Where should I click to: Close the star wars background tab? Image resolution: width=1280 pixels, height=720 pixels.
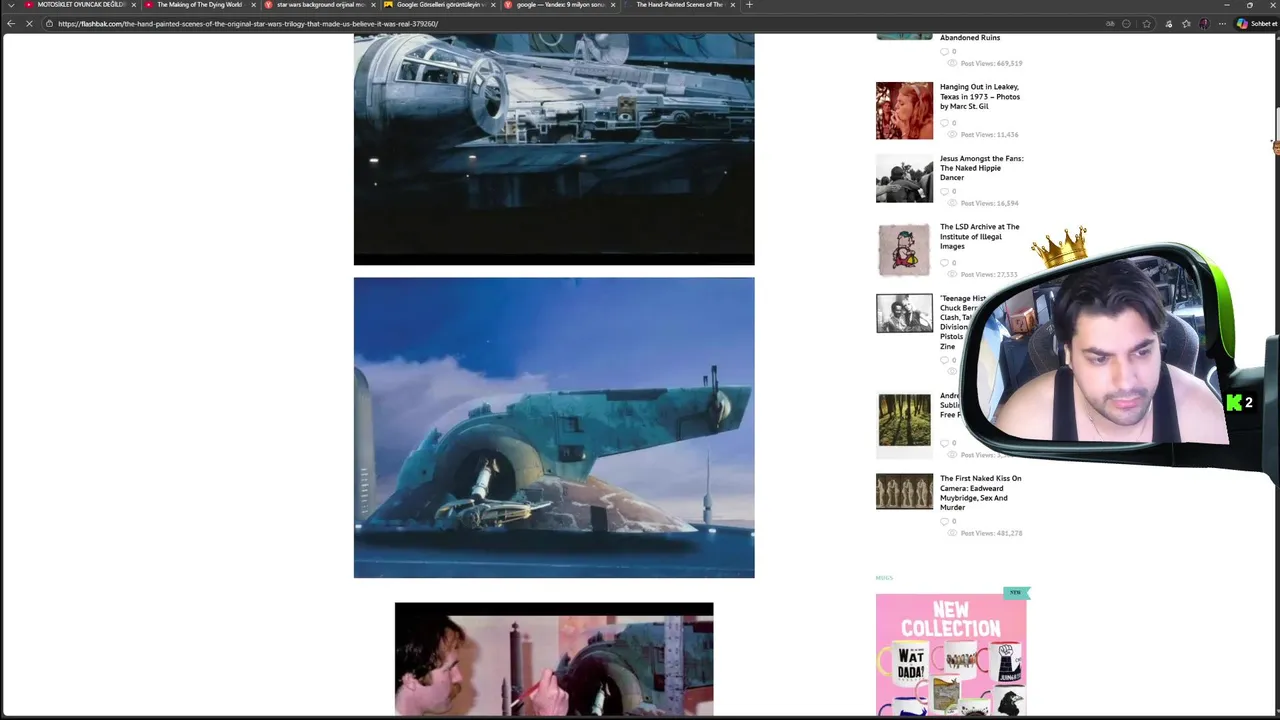(x=373, y=5)
